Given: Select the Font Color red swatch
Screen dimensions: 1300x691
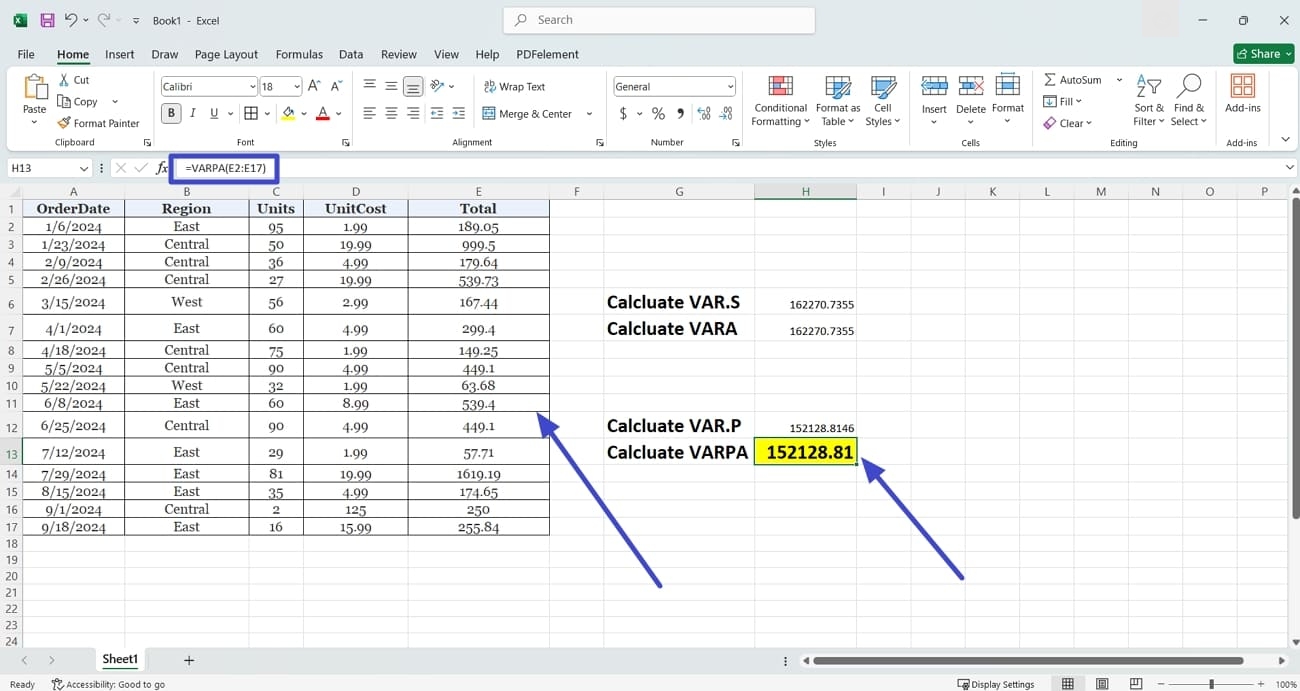Looking at the screenshot, I should click(321, 113).
